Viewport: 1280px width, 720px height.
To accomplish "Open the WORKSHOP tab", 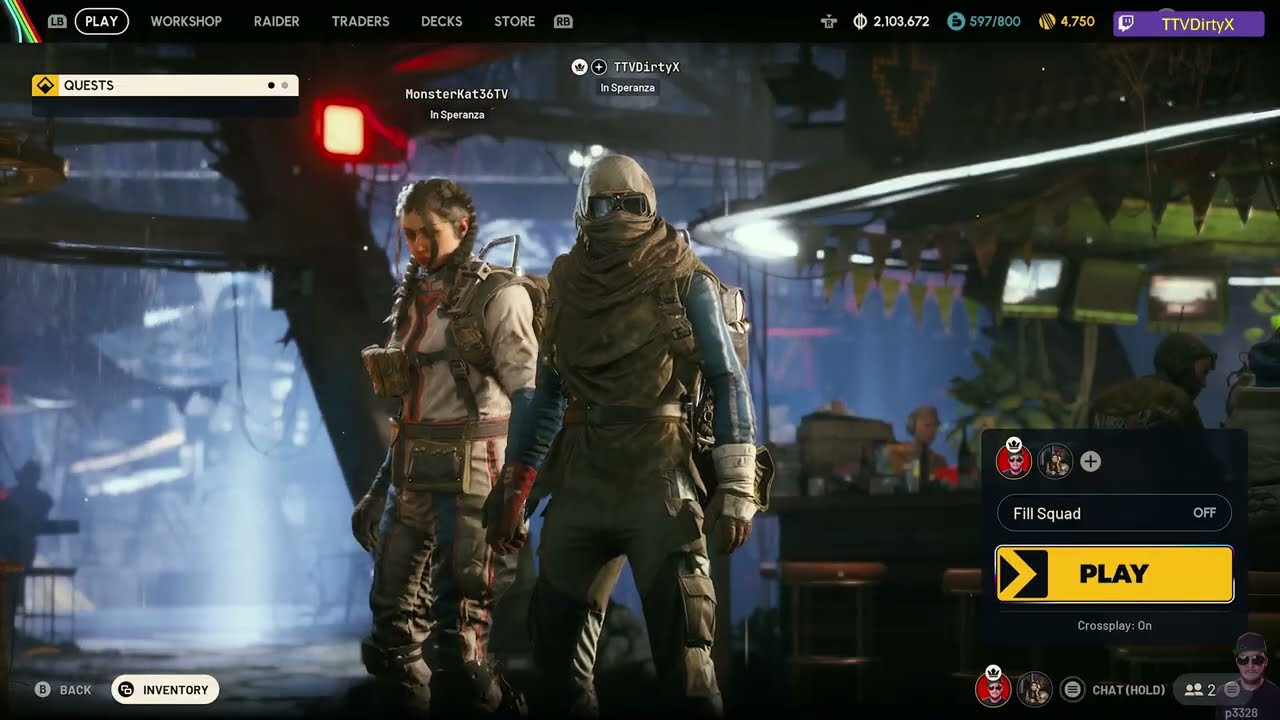I will pos(186,21).
